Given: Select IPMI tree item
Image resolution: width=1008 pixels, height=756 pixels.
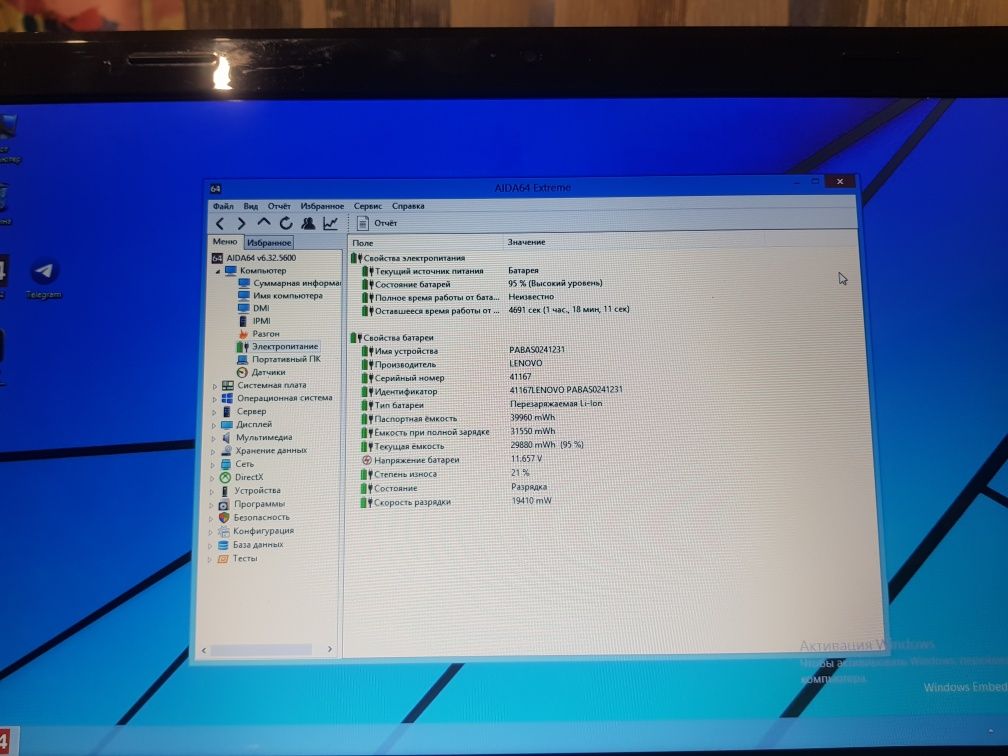Looking at the screenshot, I should (255, 321).
